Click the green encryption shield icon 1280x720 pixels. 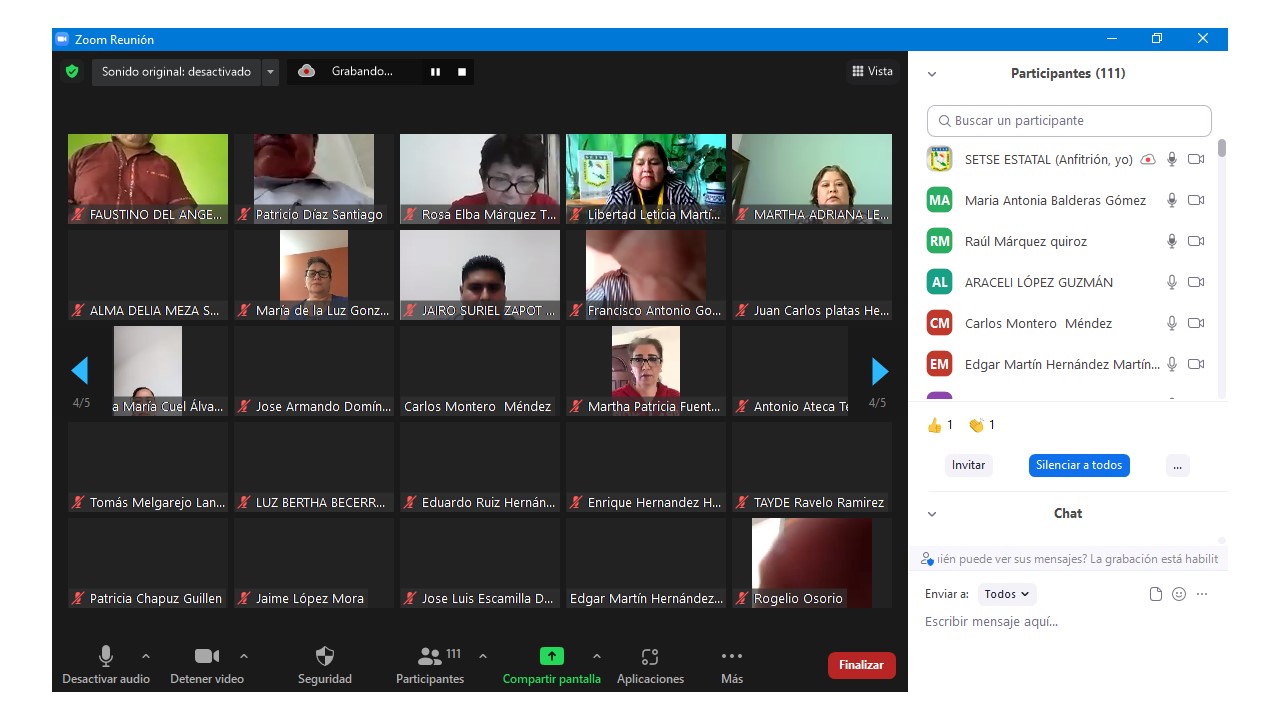point(72,71)
